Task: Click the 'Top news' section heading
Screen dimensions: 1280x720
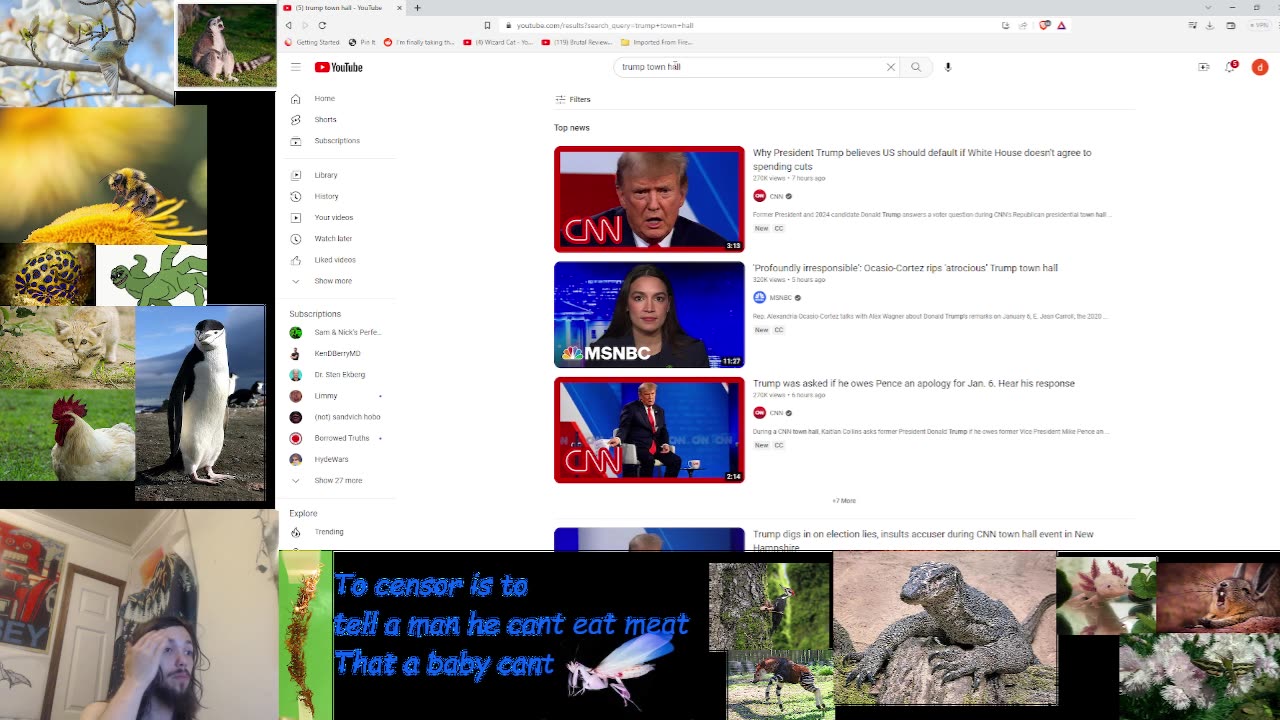Action: (572, 128)
